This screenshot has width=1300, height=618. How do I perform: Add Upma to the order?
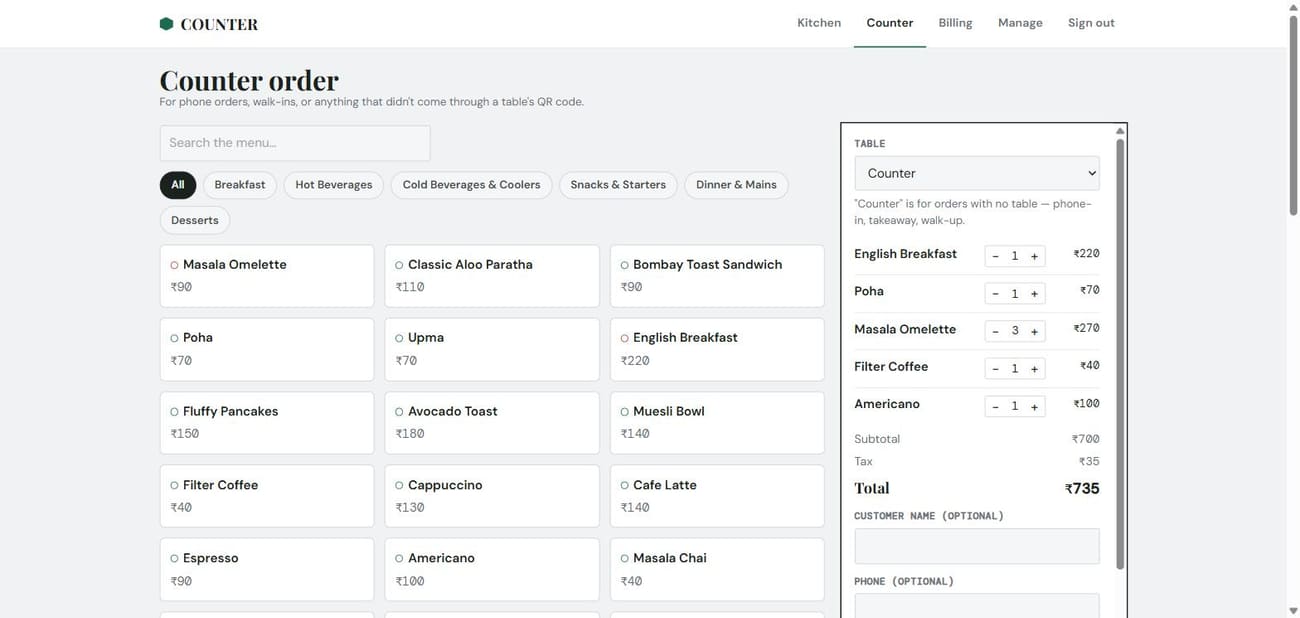pyautogui.click(x=492, y=349)
